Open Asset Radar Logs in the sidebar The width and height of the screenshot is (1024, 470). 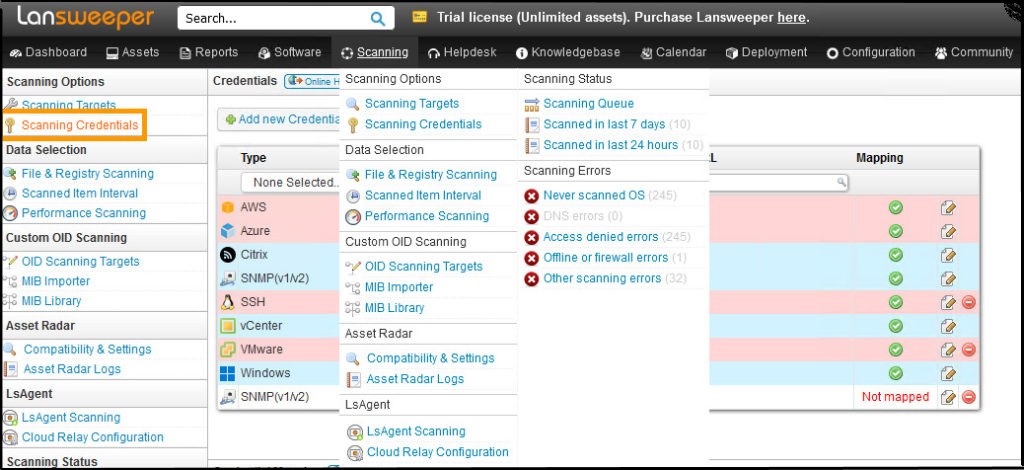[x=72, y=369]
